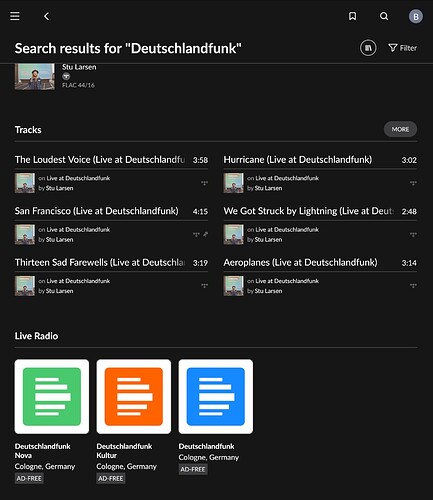Click the 2:48 duration of We Got Struck
The image size is (433, 500).
pos(409,212)
